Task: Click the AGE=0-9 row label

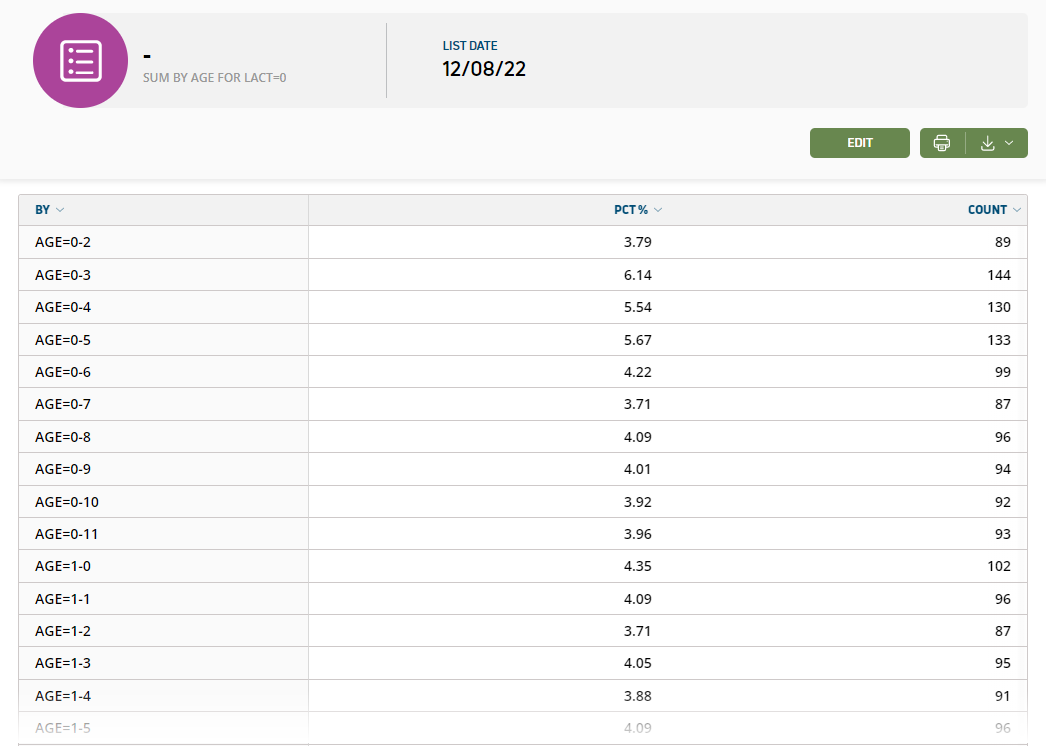Action: click(63, 469)
